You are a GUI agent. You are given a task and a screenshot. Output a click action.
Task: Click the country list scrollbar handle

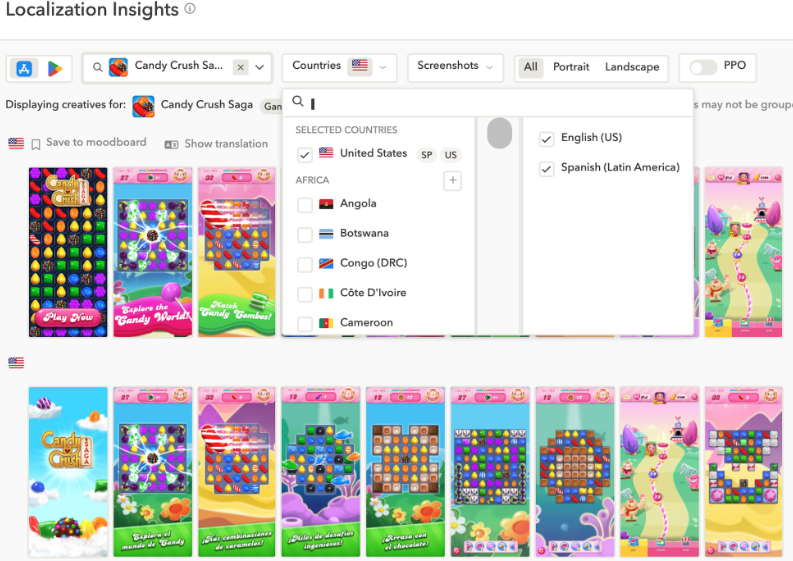click(x=499, y=133)
